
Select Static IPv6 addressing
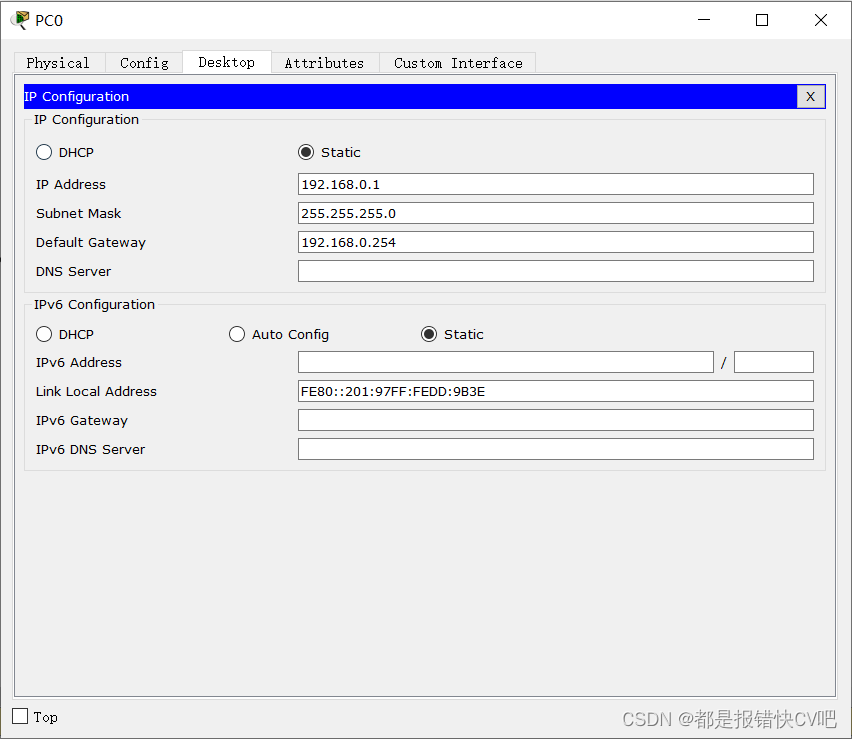429,334
